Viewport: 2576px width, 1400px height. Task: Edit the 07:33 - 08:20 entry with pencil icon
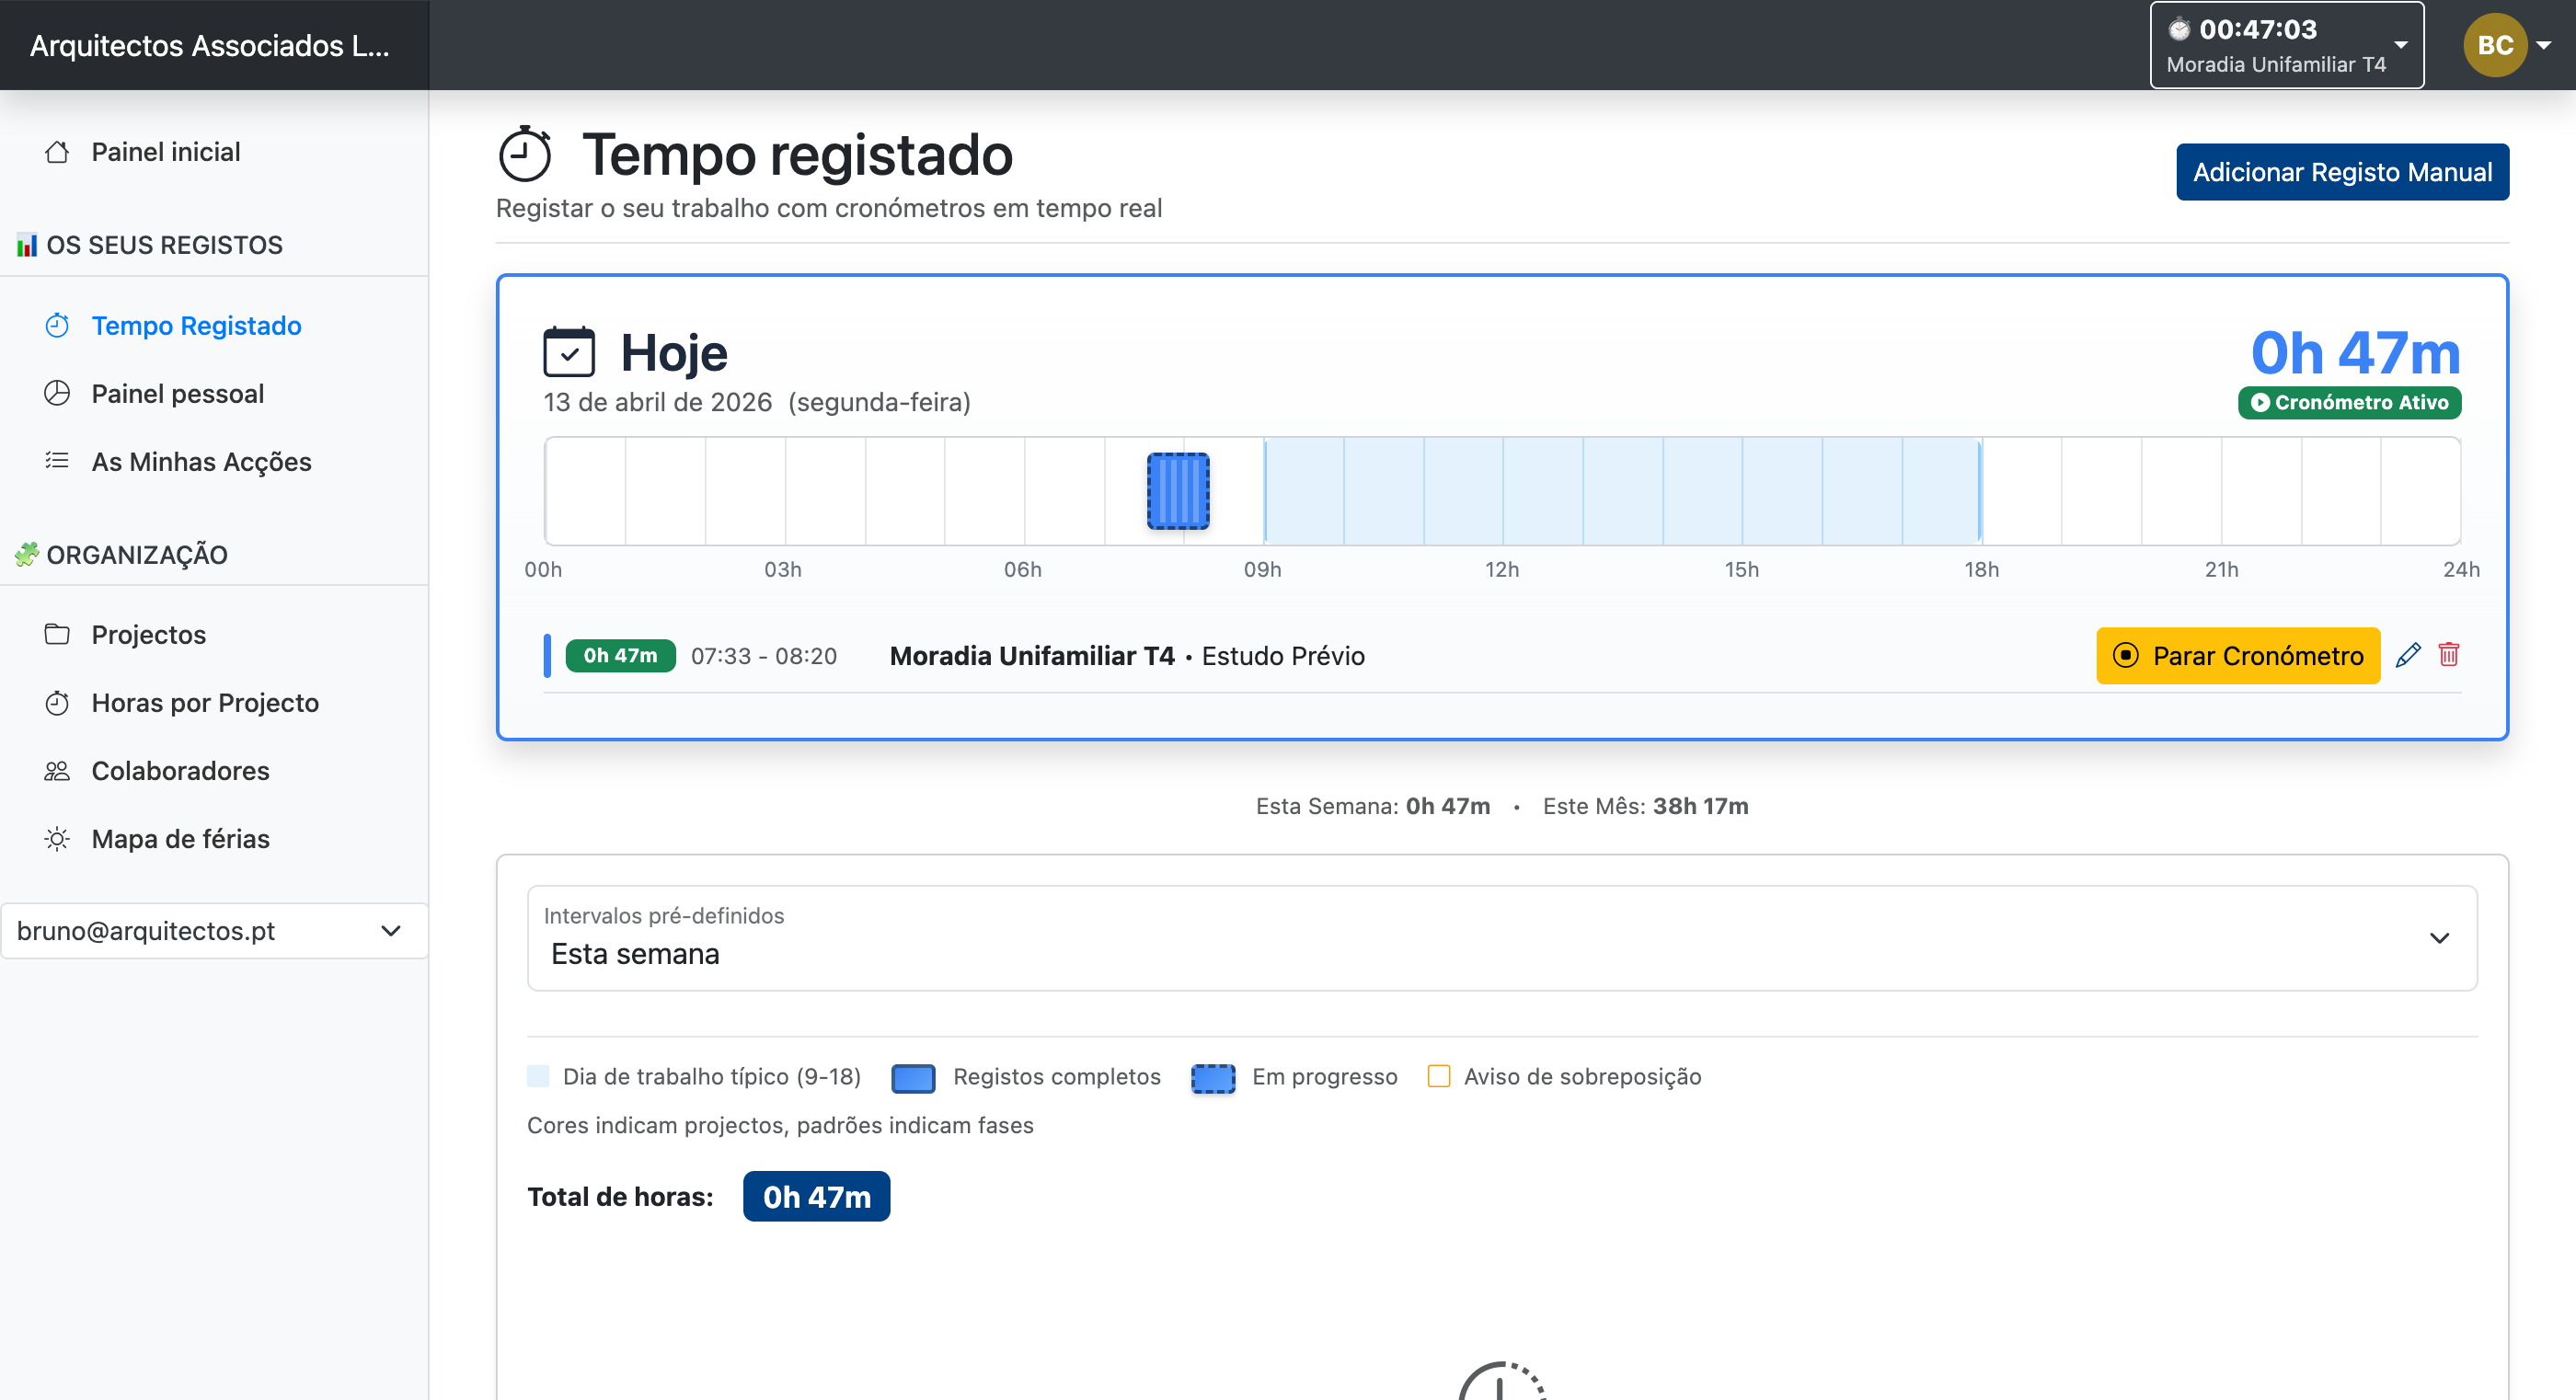(x=2408, y=655)
